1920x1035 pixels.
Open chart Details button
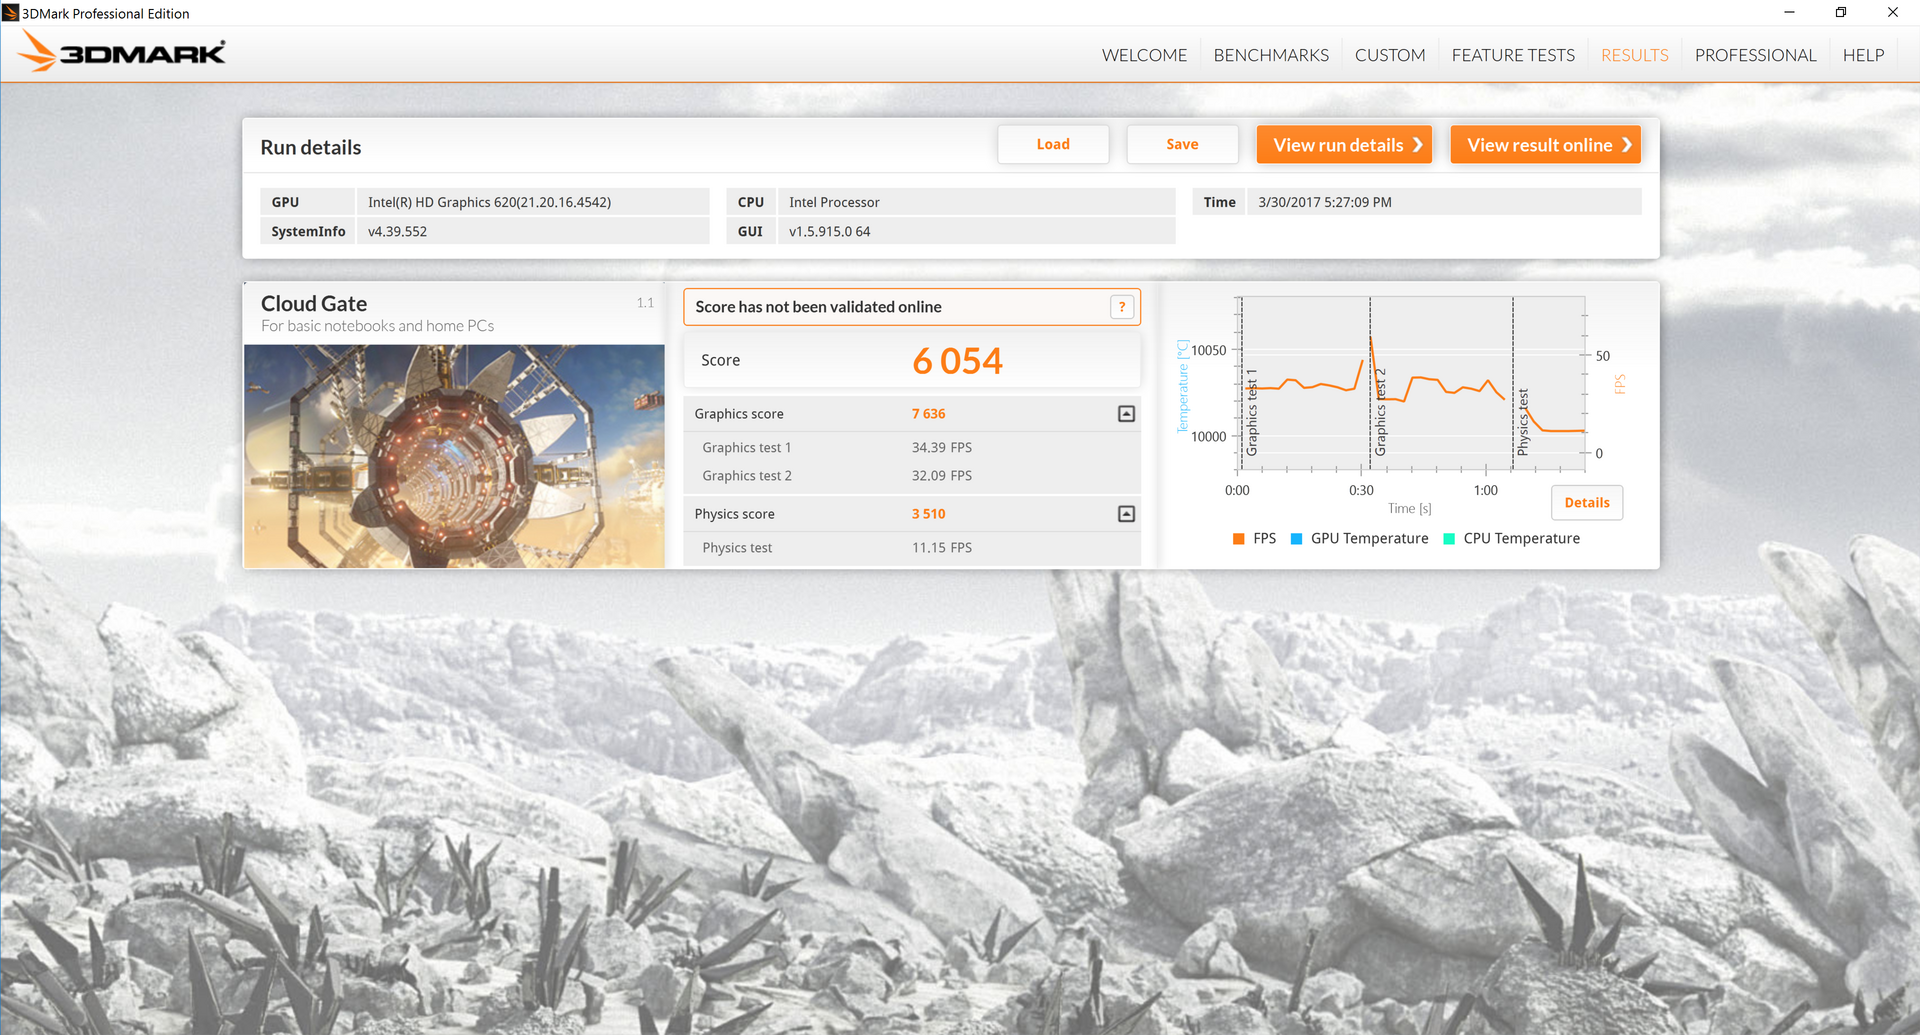(x=1587, y=503)
